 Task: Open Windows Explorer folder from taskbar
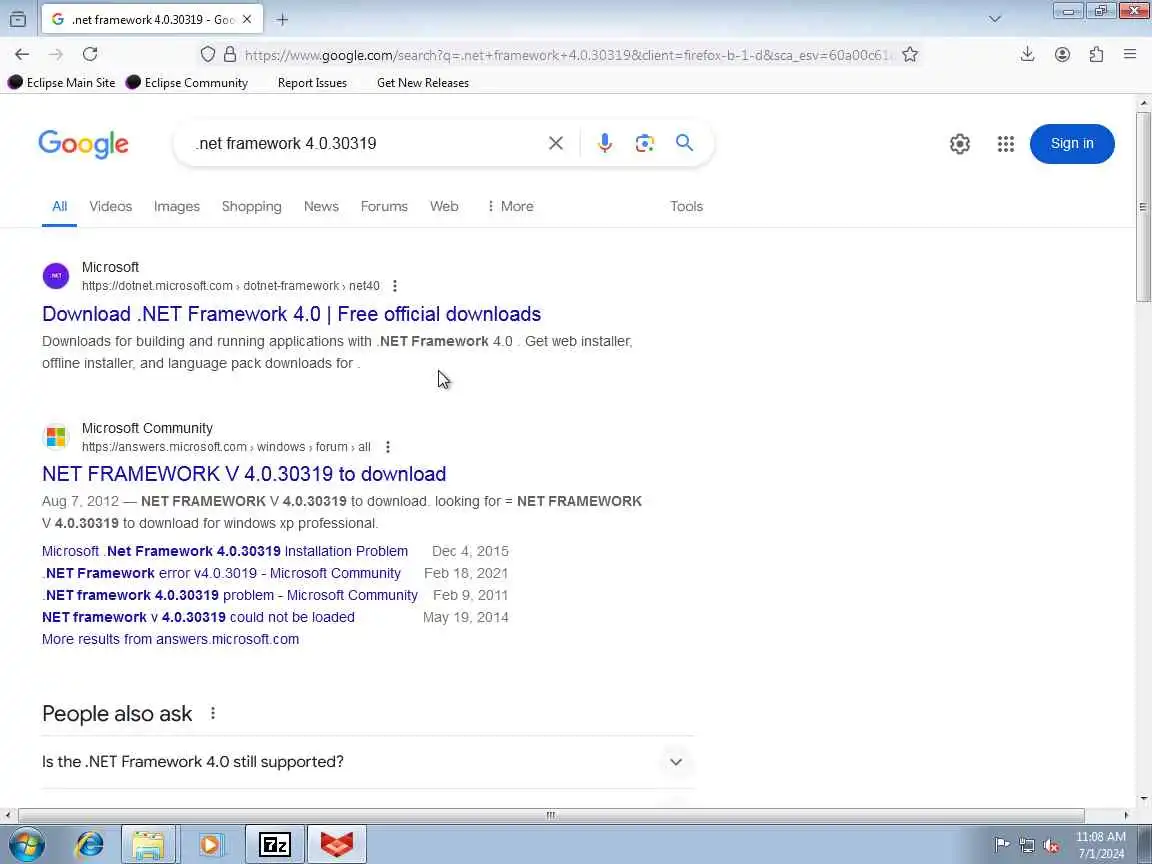(148, 844)
